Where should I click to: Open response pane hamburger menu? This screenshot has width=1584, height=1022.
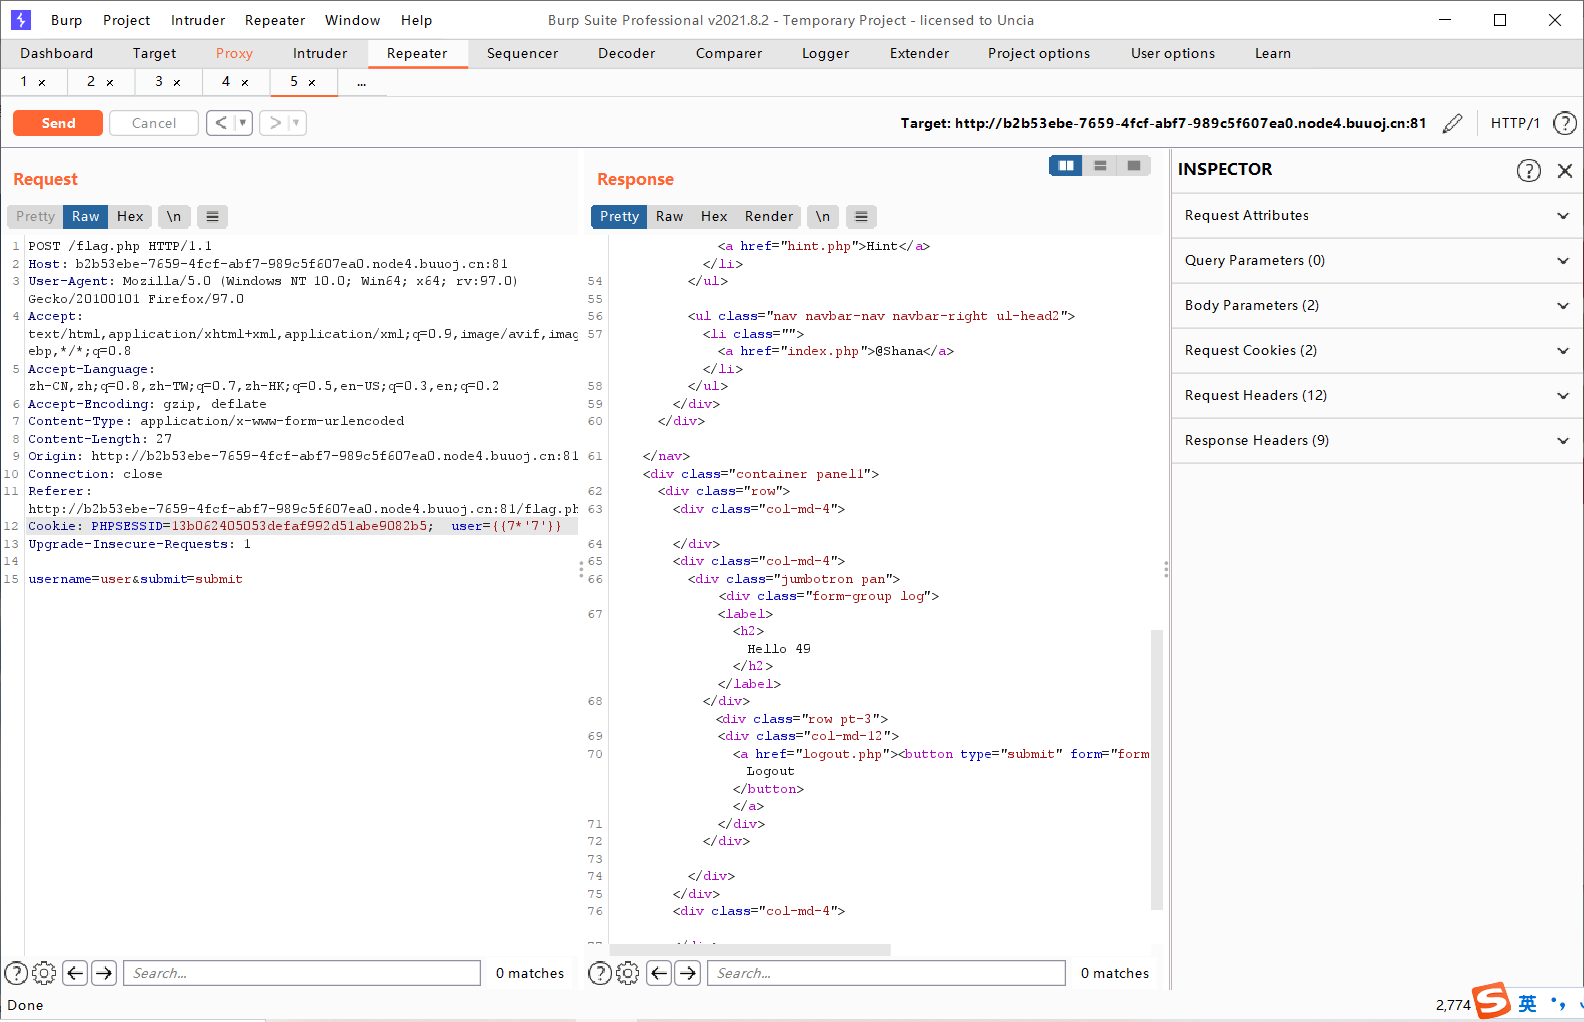tap(861, 216)
